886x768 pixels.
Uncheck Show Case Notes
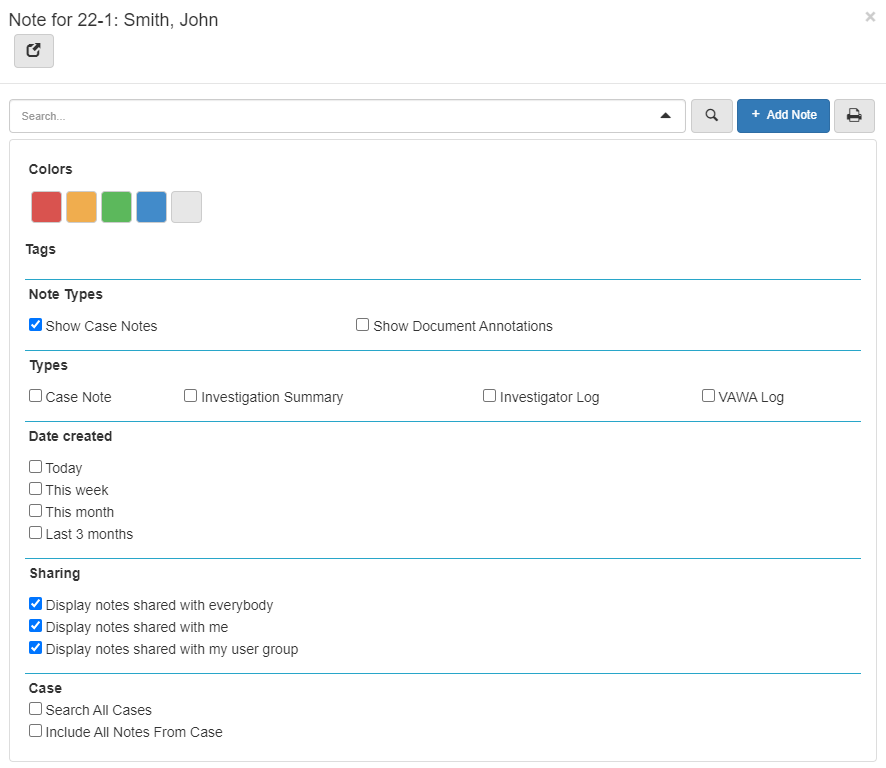(x=36, y=325)
